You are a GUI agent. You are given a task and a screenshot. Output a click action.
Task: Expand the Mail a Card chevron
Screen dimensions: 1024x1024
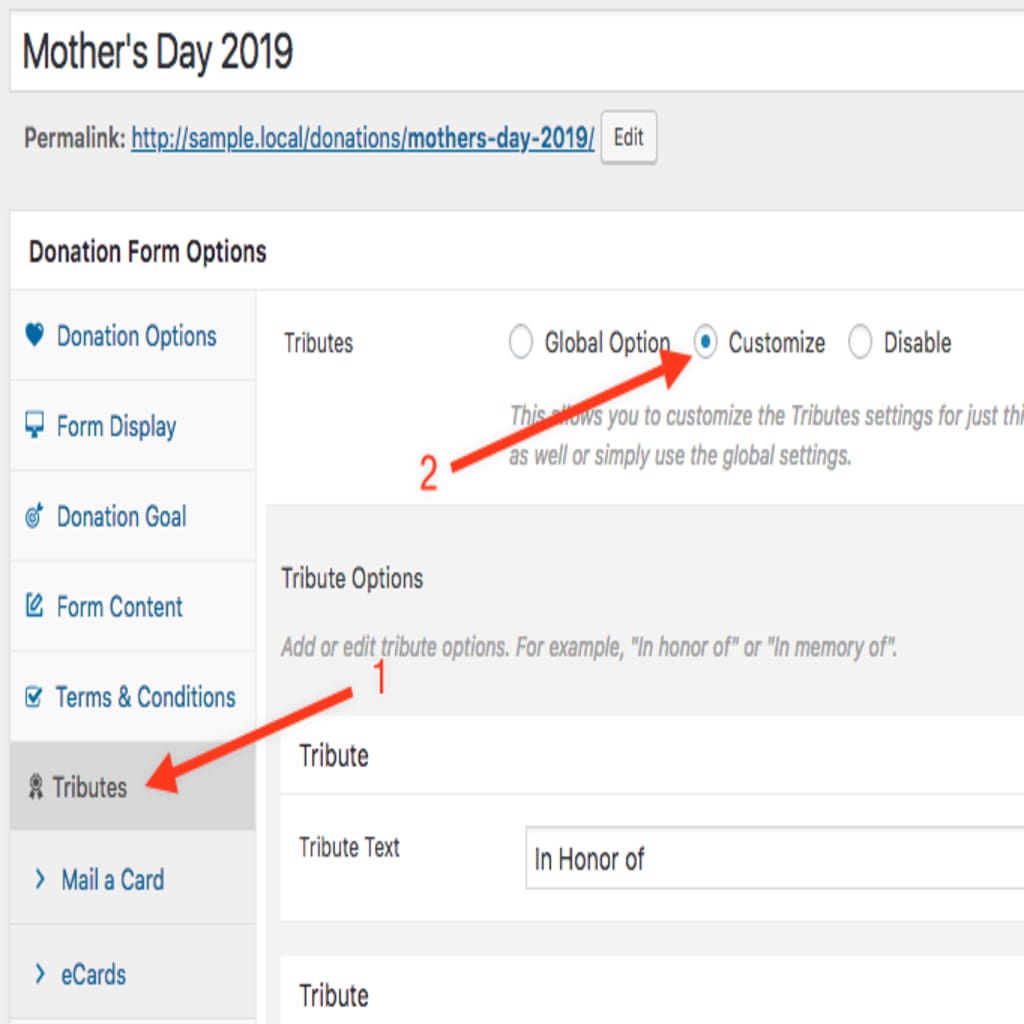point(40,879)
